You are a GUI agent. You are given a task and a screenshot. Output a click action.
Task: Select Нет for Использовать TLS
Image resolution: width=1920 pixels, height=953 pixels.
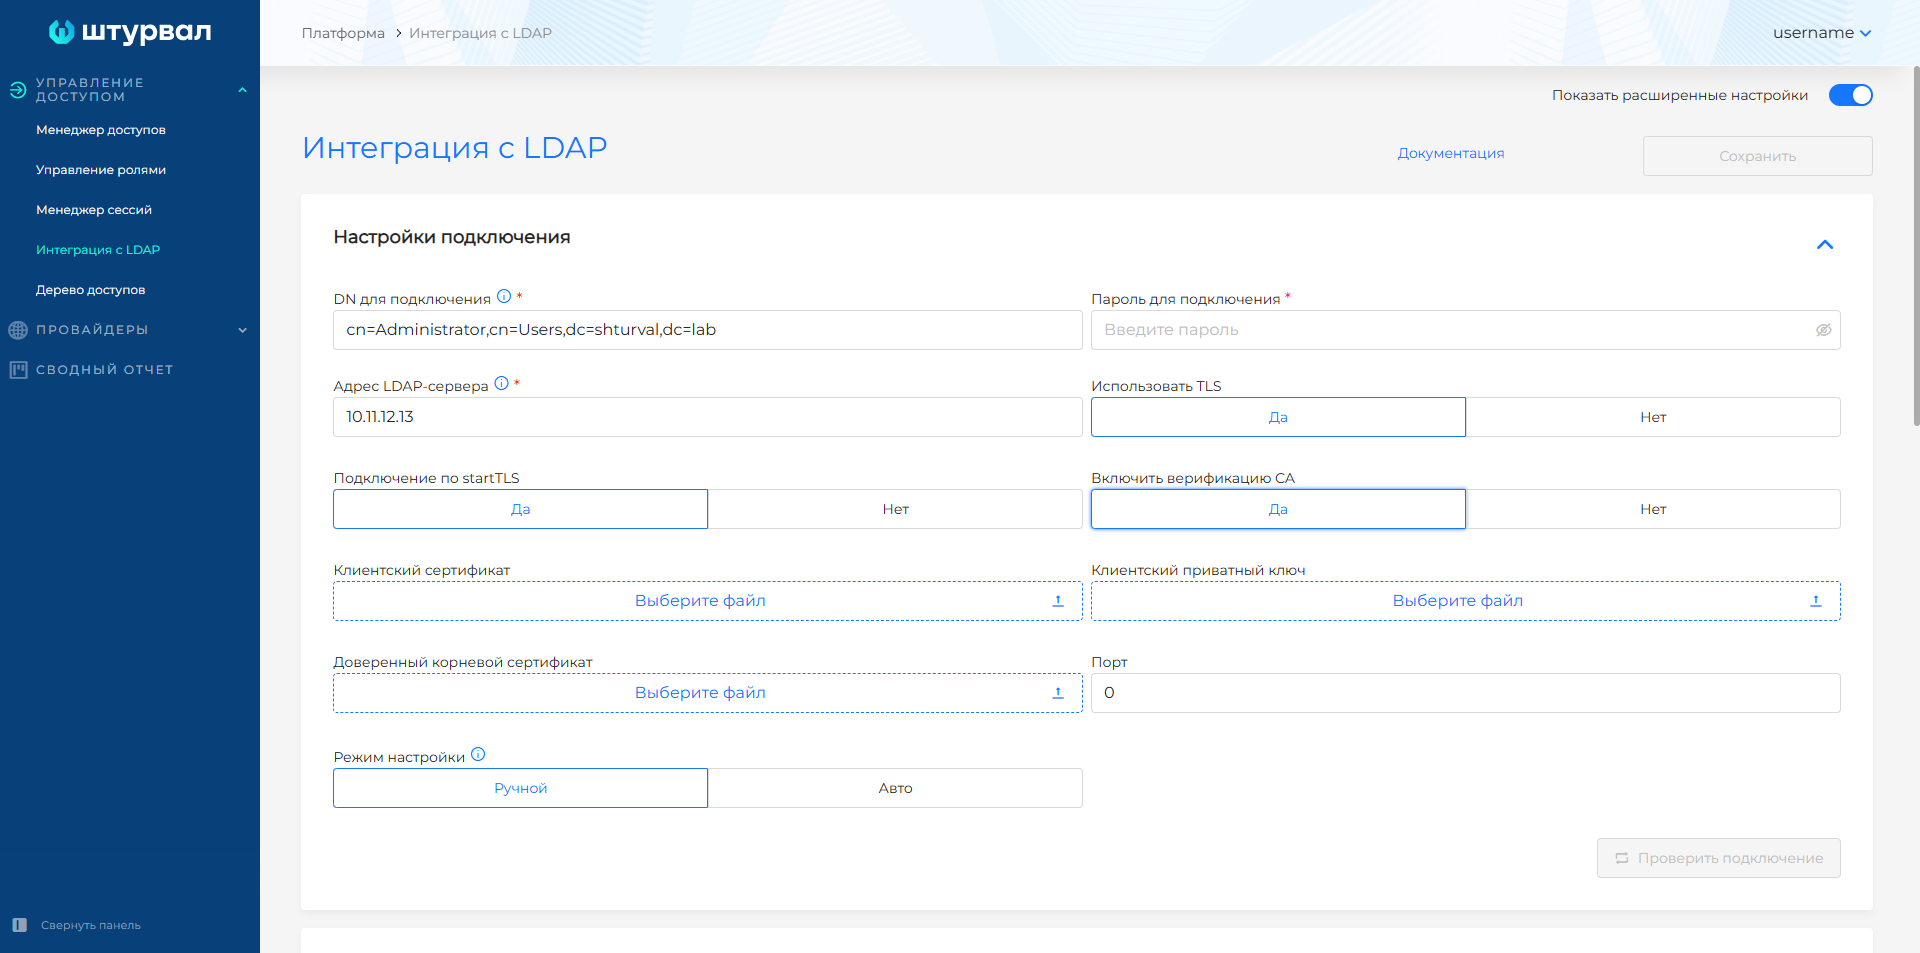(x=1652, y=417)
